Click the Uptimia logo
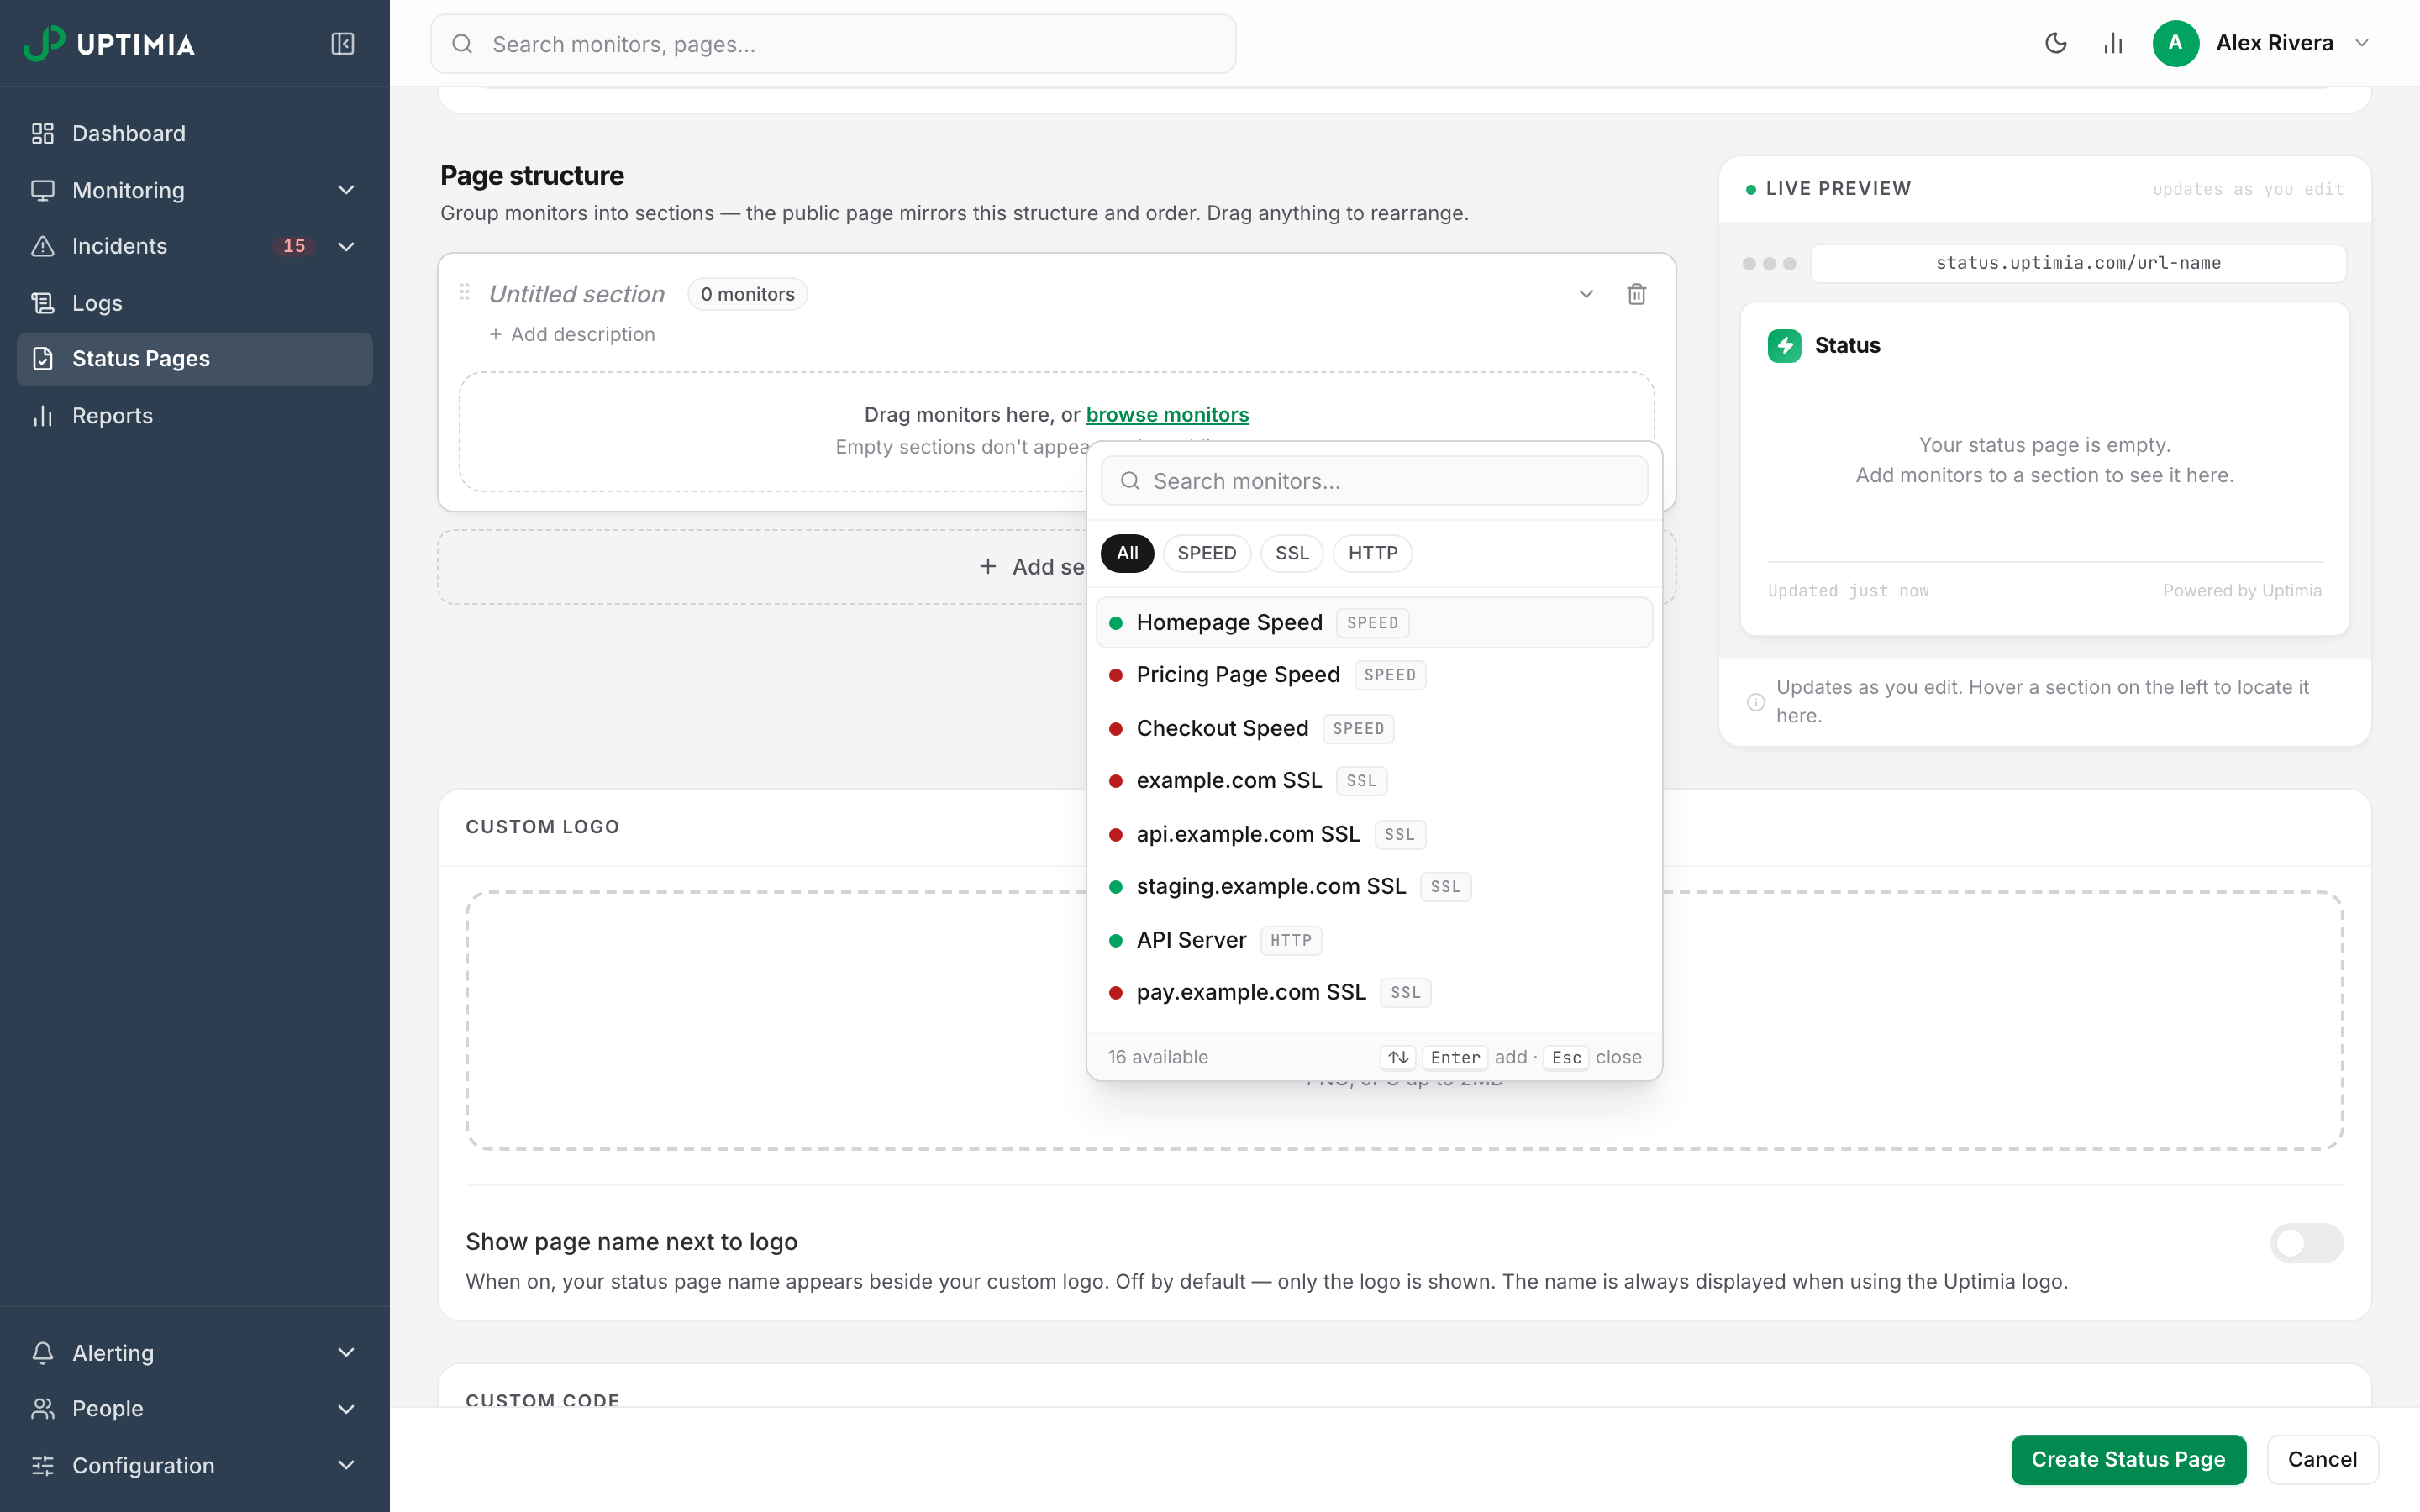The height and width of the screenshot is (1512, 2420). tap(110, 44)
